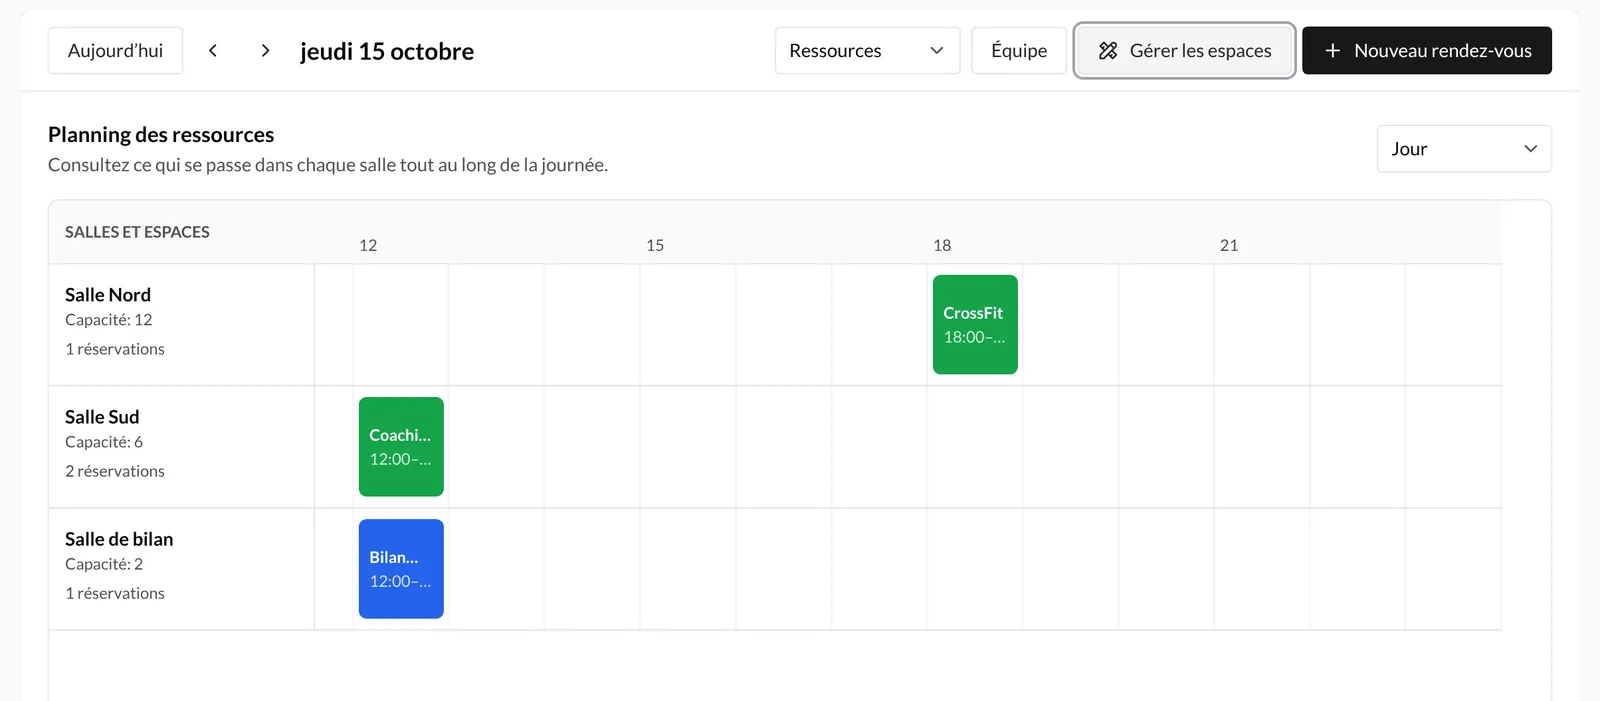This screenshot has height=701, width=1600.
Task: Click Capacité: 6 under Salle Sud
Action: [104, 442]
